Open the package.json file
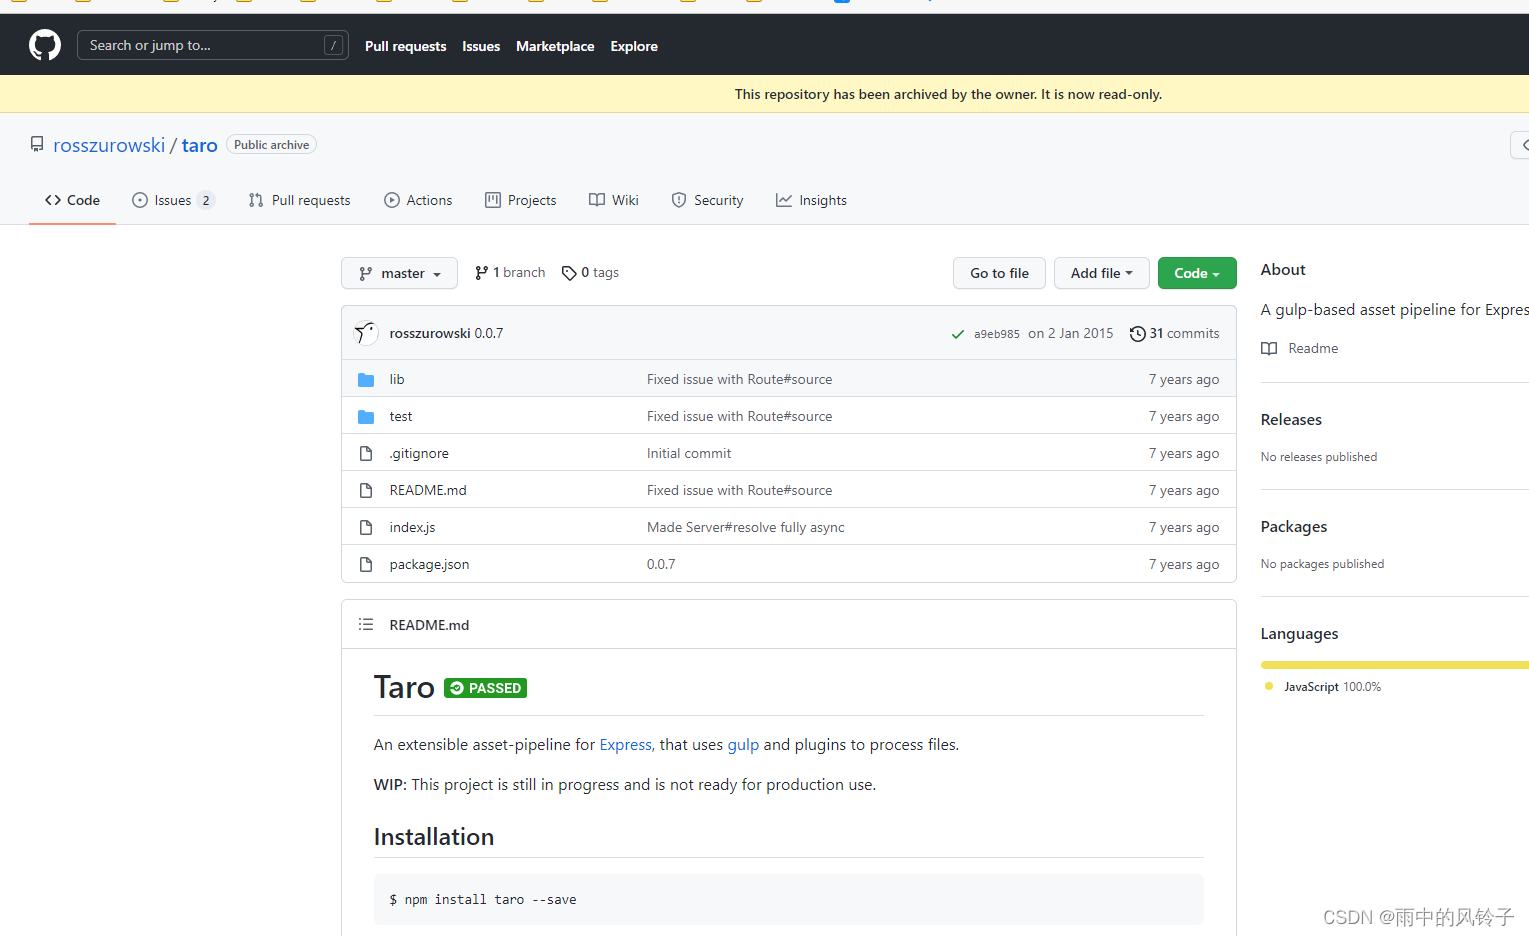Screen dimensions: 1529x936 [x=429, y=564]
